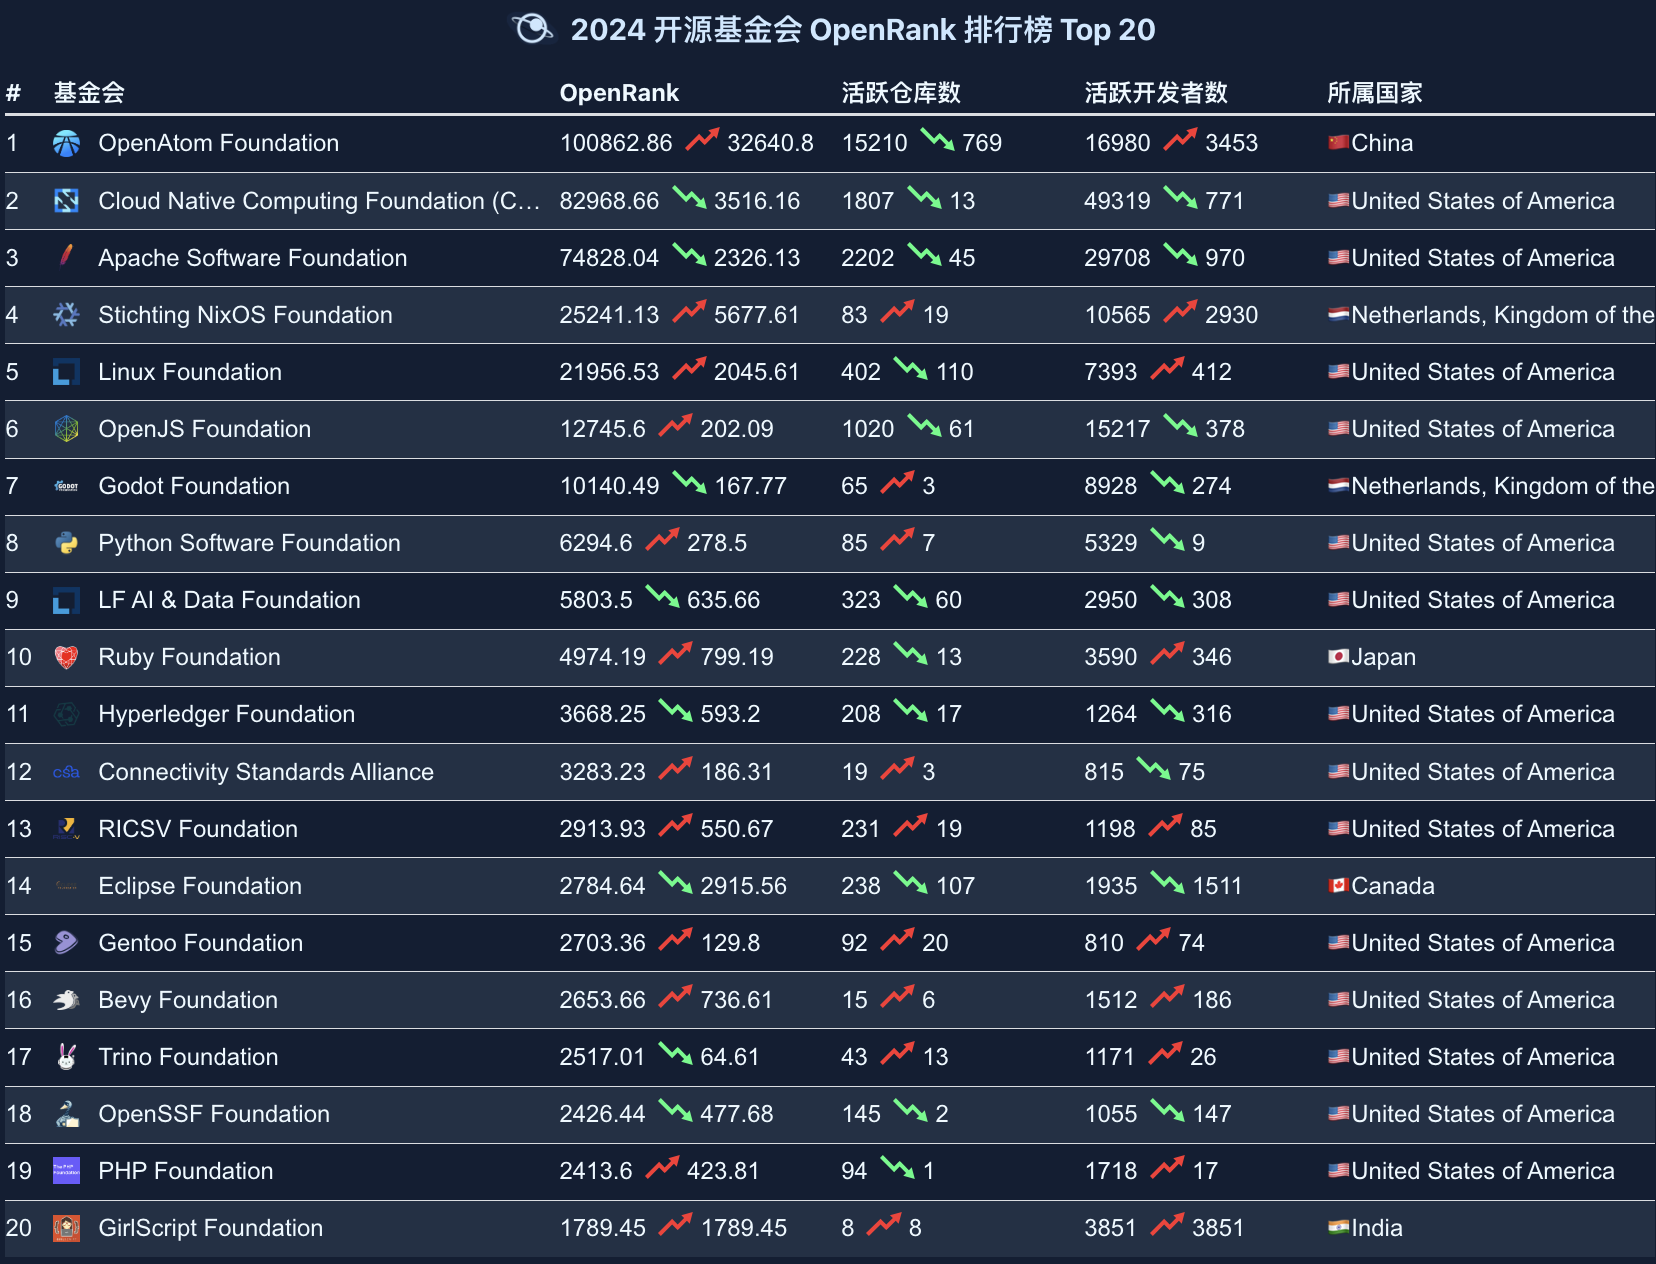Click the 所属国家 column header
The image size is (1656, 1264).
(1375, 93)
